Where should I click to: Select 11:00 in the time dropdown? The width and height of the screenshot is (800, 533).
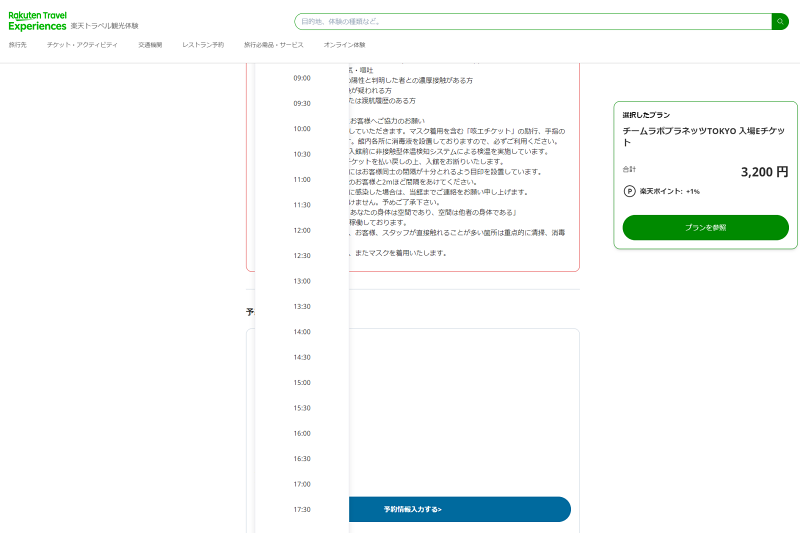pos(302,180)
